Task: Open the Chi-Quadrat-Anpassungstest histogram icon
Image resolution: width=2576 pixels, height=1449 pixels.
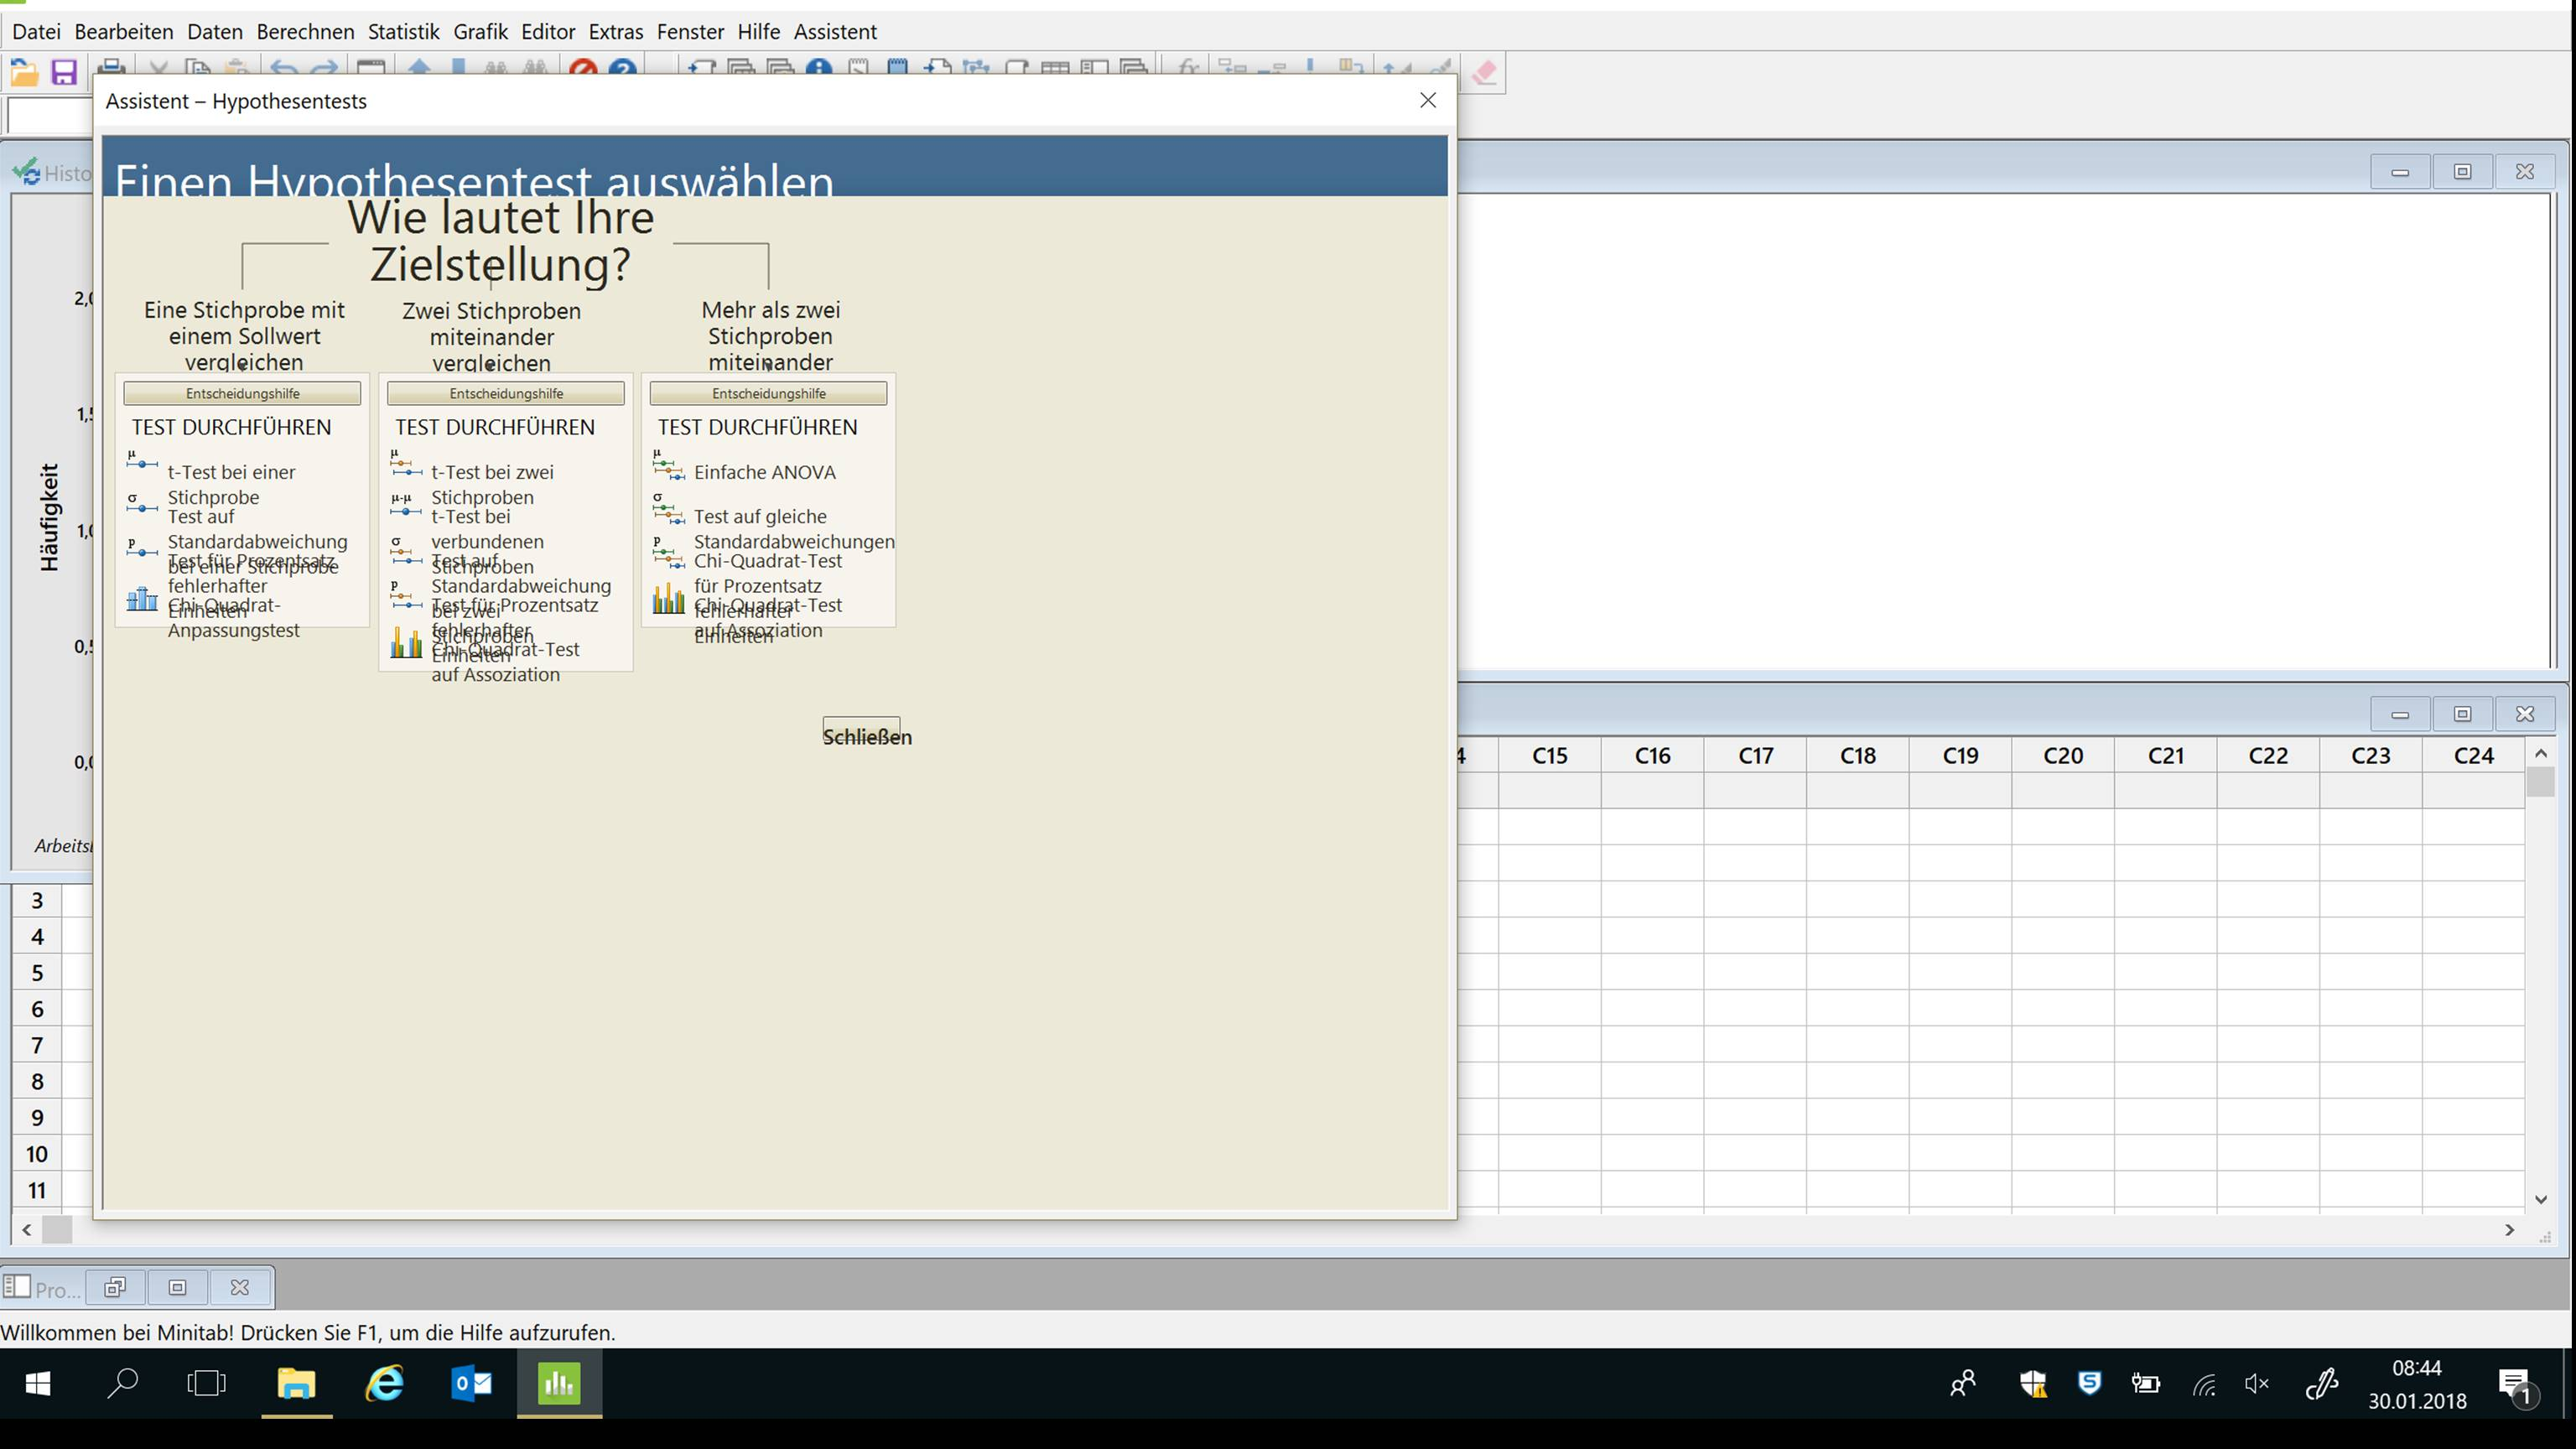Action: tap(141, 598)
